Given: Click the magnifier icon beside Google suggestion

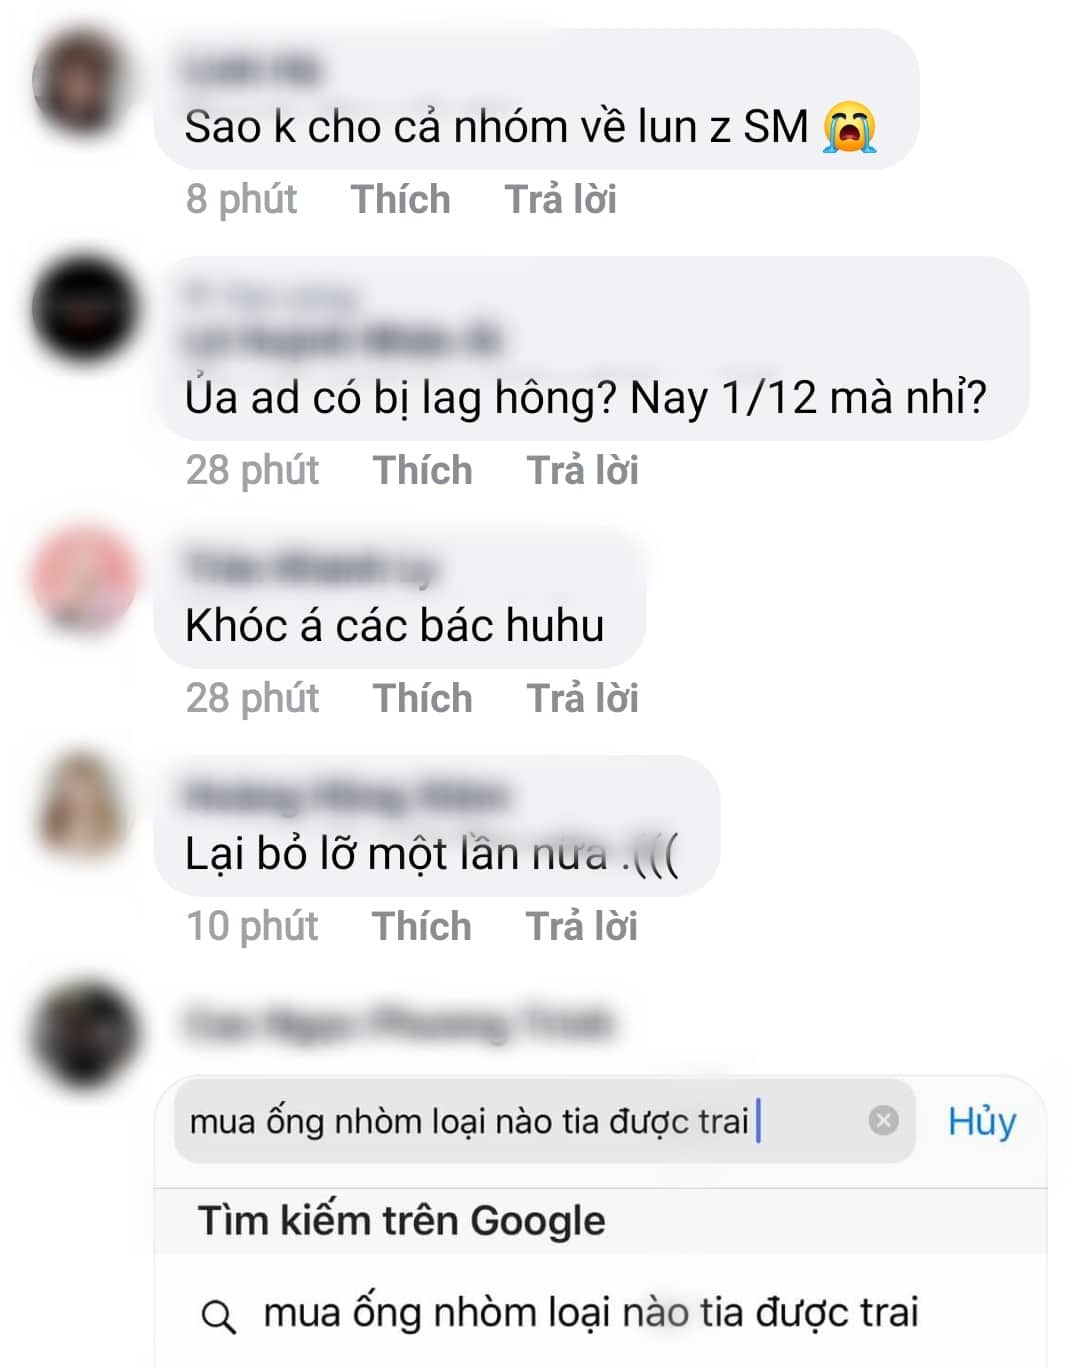Looking at the screenshot, I should tap(218, 1316).
